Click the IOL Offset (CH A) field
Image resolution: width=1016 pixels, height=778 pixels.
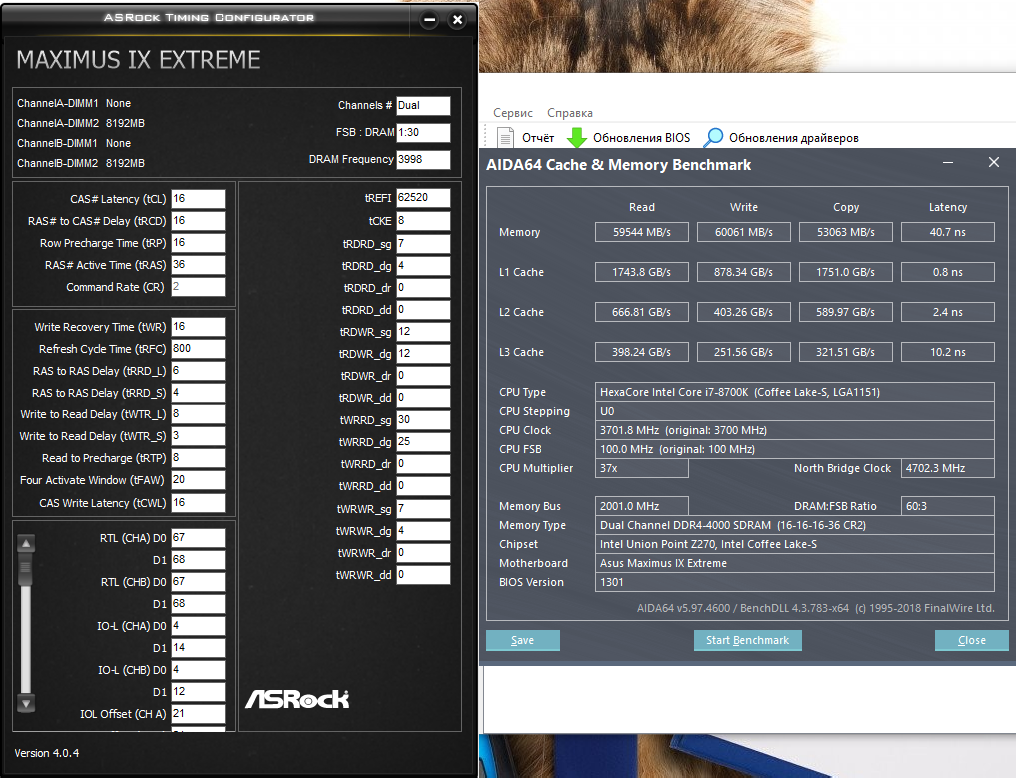[198, 714]
